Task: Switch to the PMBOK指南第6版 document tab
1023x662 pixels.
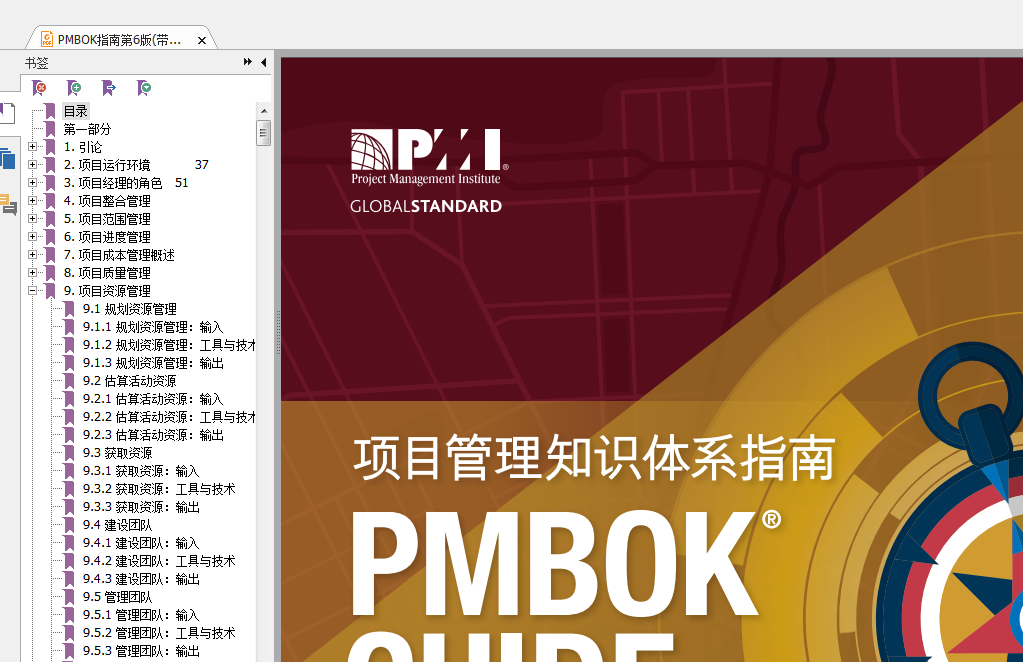Action: coord(121,40)
